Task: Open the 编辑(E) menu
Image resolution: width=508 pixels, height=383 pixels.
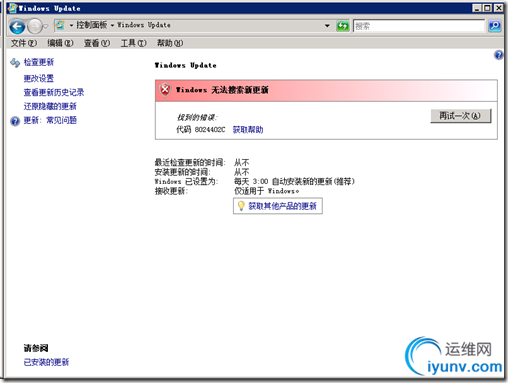Action: [60, 43]
